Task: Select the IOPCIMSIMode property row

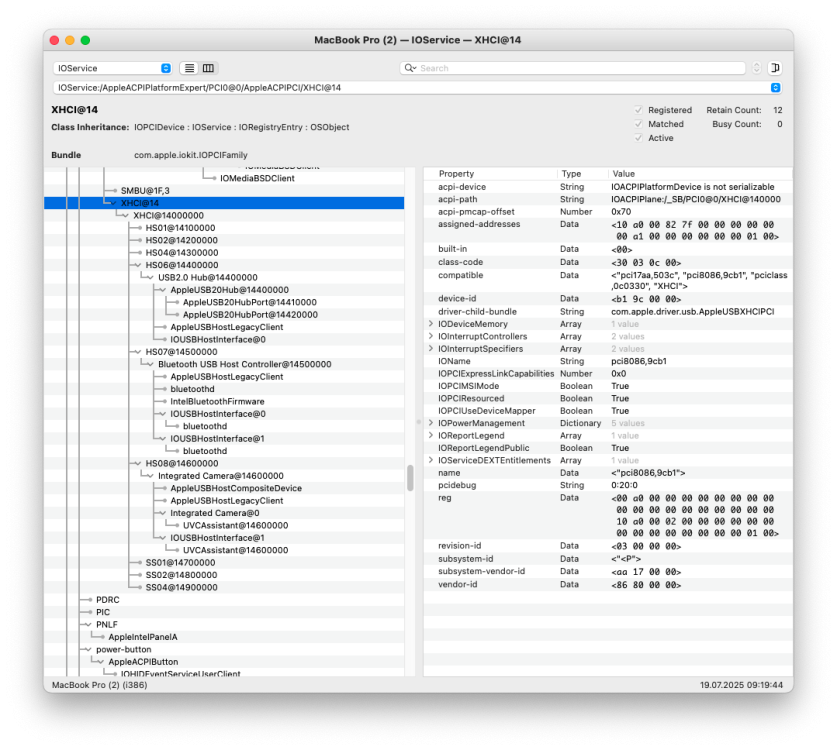Action: click(x=608, y=386)
